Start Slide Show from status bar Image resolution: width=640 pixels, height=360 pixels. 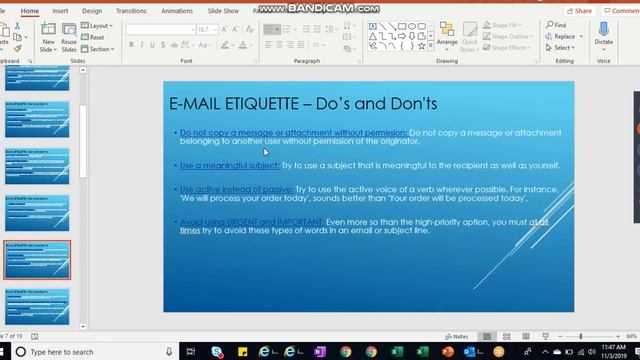coord(545,336)
